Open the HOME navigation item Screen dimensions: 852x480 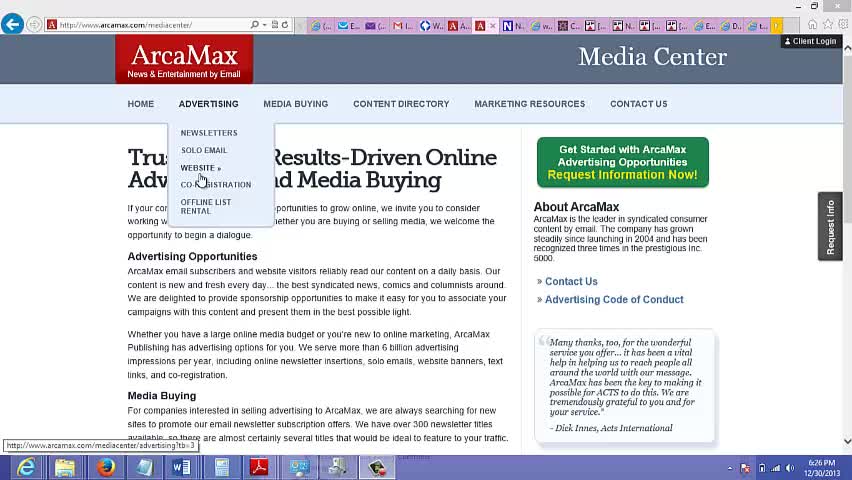[141, 104]
